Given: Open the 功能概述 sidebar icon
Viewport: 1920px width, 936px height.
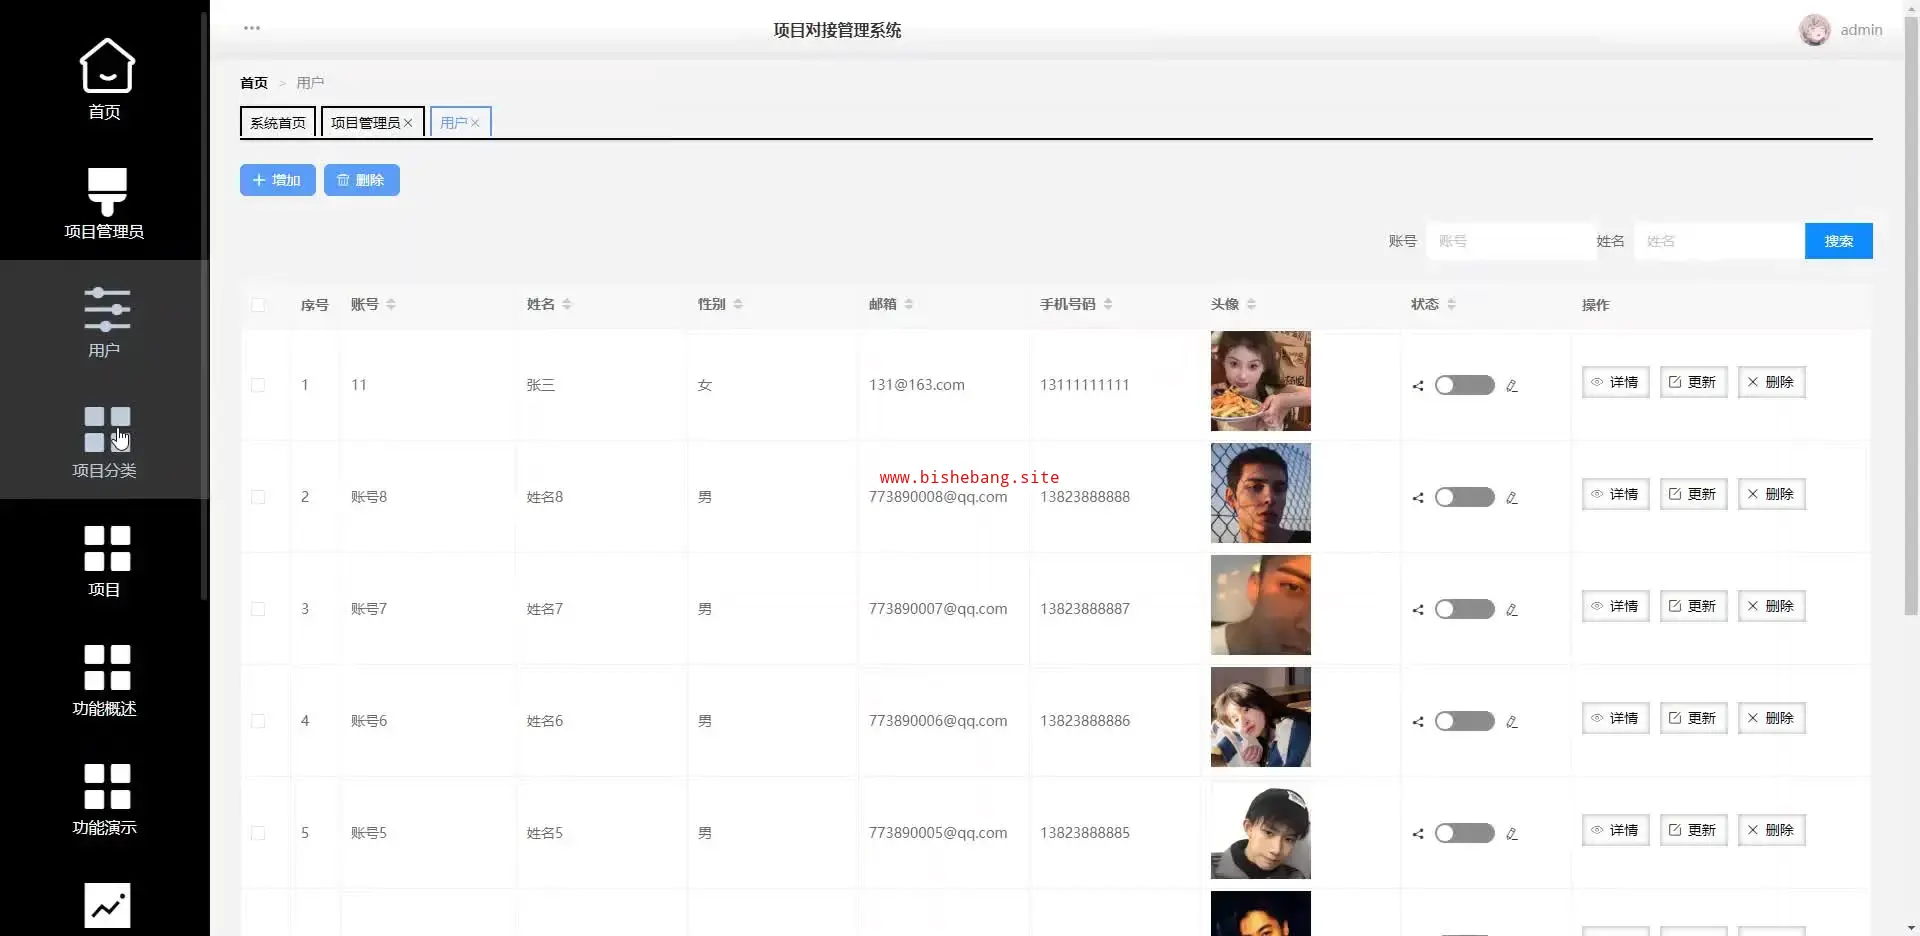Looking at the screenshot, I should 106,667.
